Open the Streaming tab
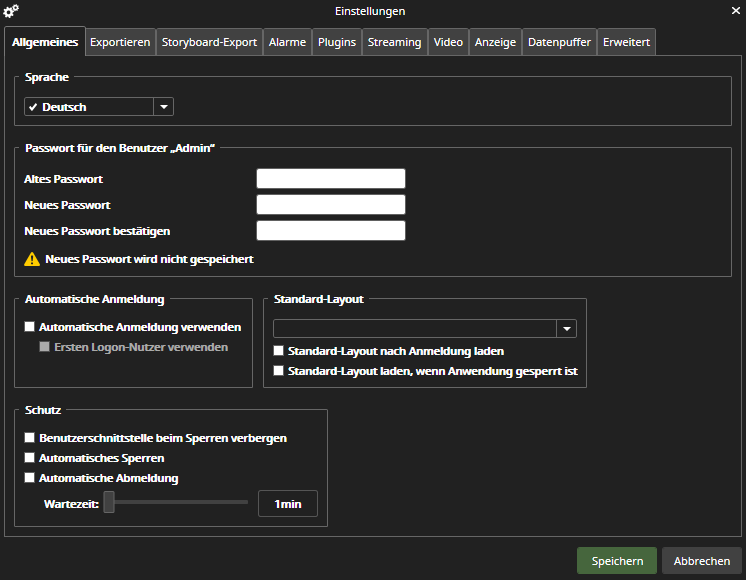This screenshot has height=580, width=746. pyautogui.click(x=394, y=42)
